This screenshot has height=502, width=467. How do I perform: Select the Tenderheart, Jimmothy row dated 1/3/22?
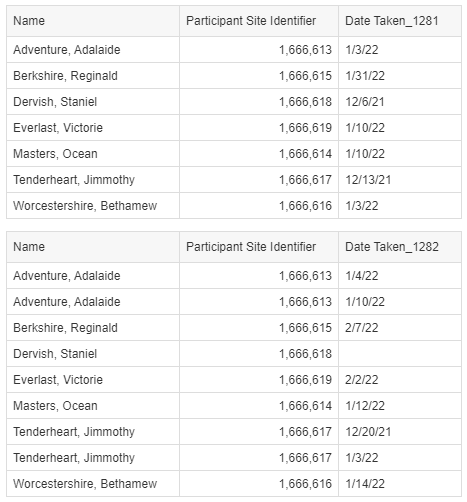[234, 458]
